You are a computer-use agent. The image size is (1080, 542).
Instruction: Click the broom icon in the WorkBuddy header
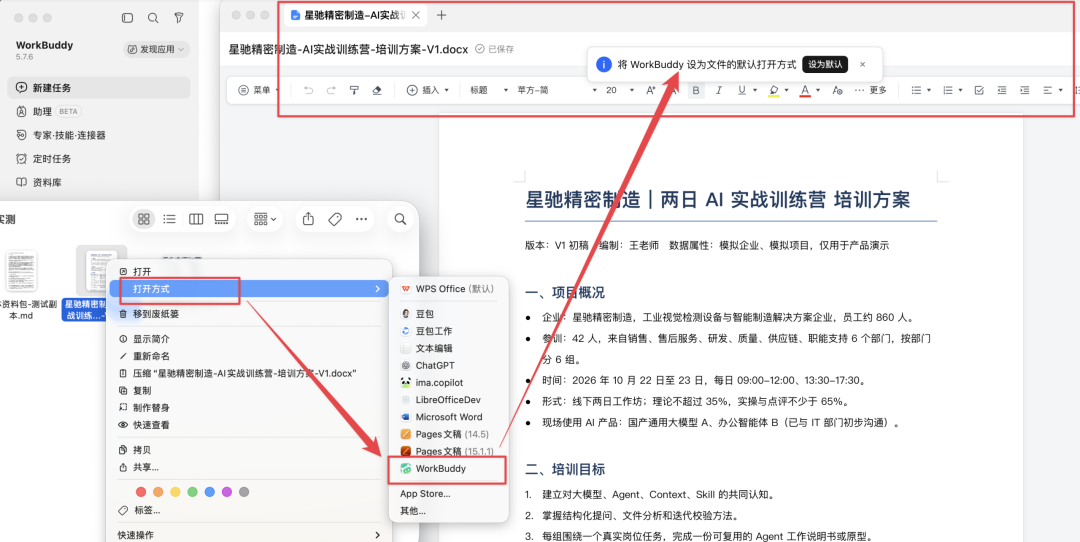[x=178, y=18]
